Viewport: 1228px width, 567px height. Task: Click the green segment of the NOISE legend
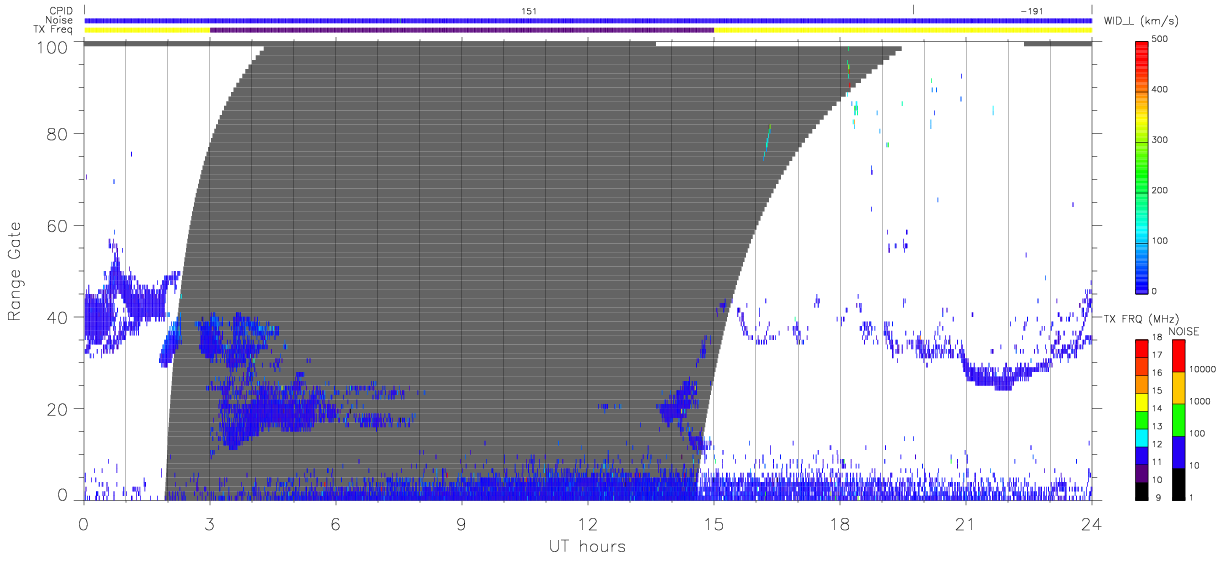[1178, 420]
